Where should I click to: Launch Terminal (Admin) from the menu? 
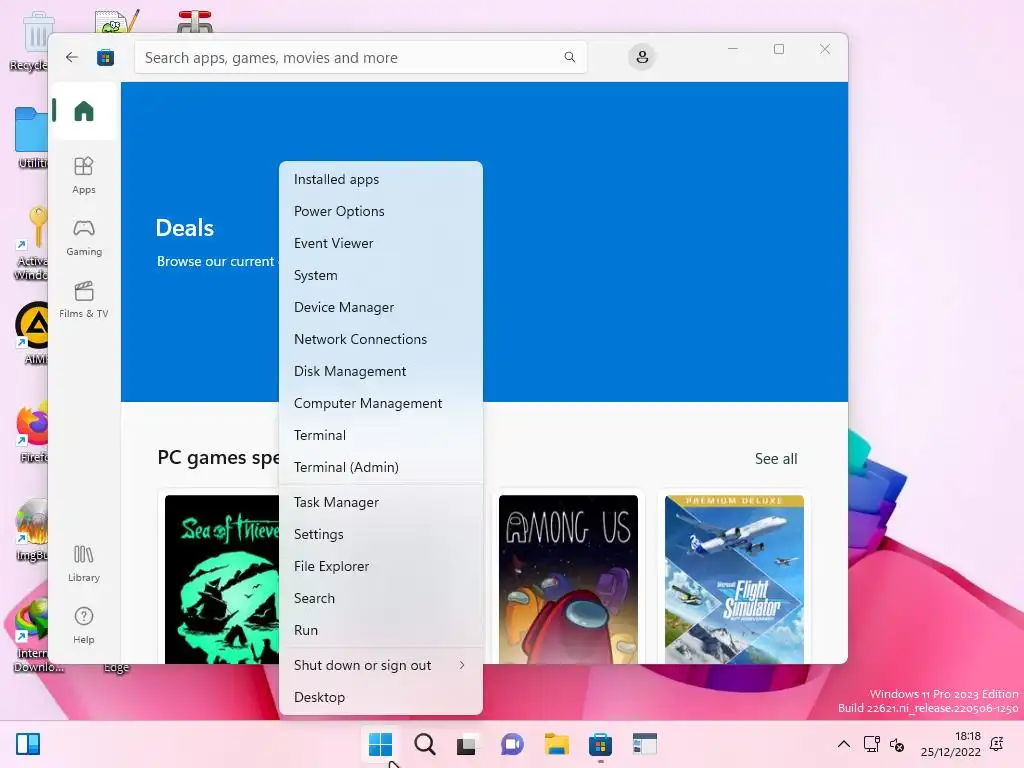(381, 467)
